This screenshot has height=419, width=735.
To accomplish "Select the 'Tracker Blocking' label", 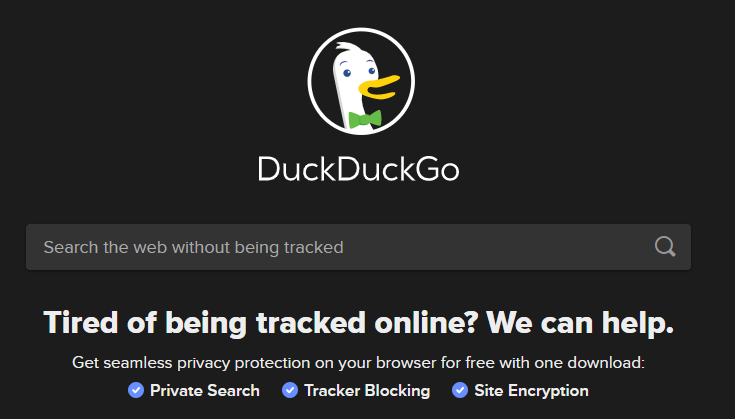I will tap(367, 390).
